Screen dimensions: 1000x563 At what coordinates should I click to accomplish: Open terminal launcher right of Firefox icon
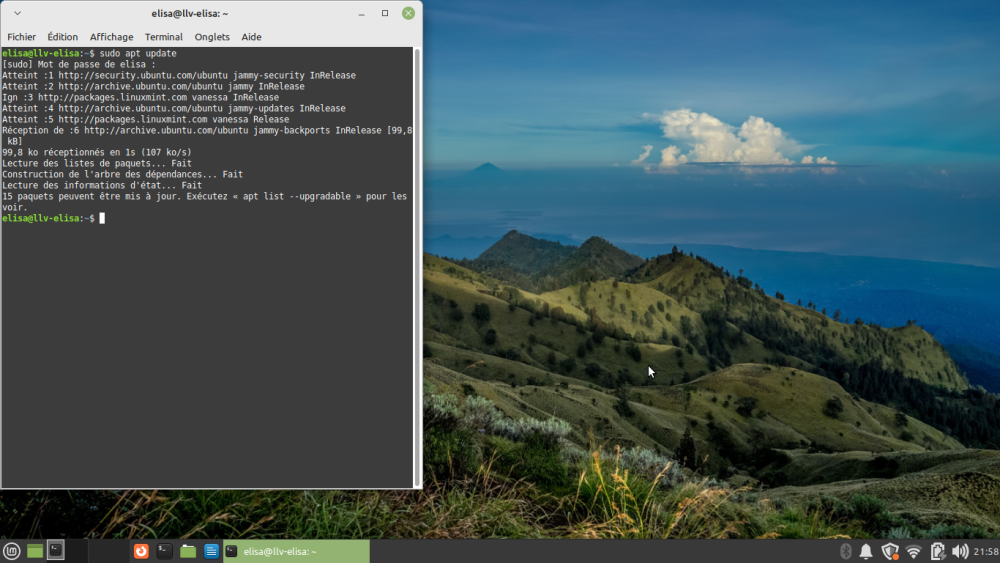pos(165,551)
